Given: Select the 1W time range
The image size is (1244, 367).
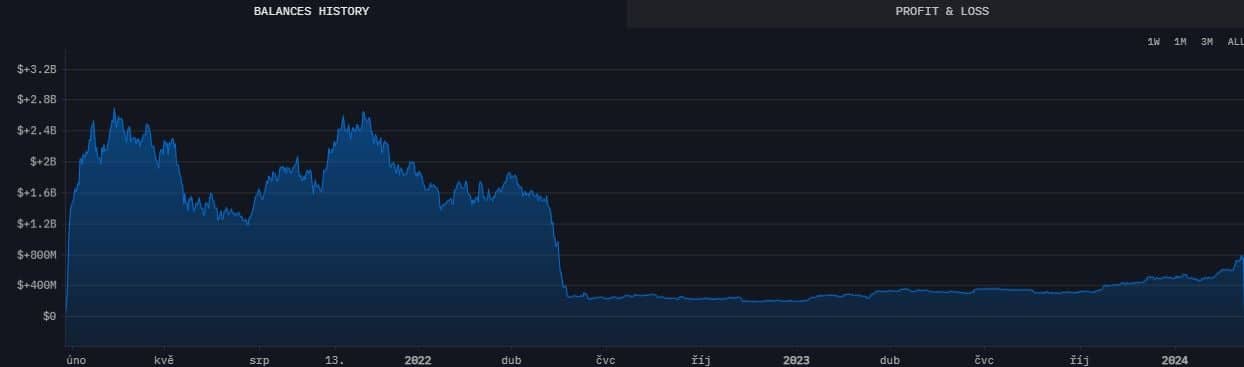Looking at the screenshot, I should pyautogui.click(x=1153, y=42).
